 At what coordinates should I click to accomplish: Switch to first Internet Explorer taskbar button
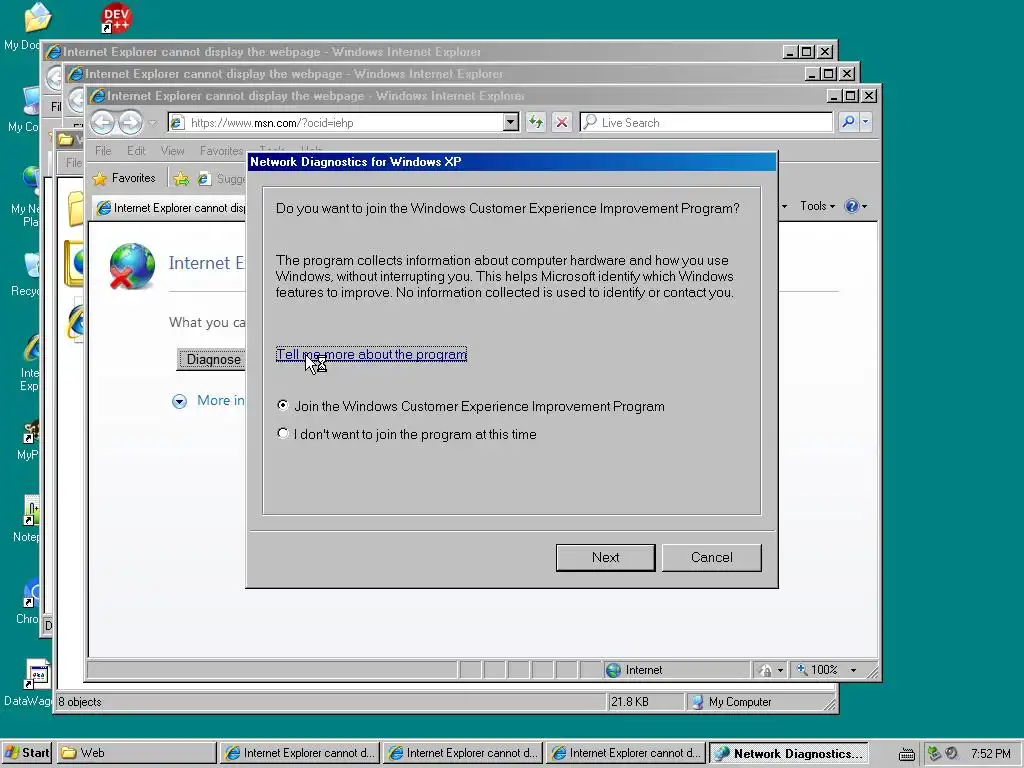point(300,753)
